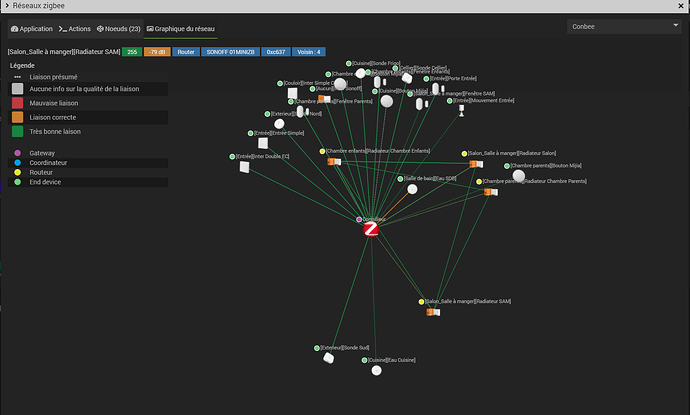This screenshot has height=415, width=690.
Task: Switch to the Noeuds (23) tab
Action: click(x=118, y=29)
